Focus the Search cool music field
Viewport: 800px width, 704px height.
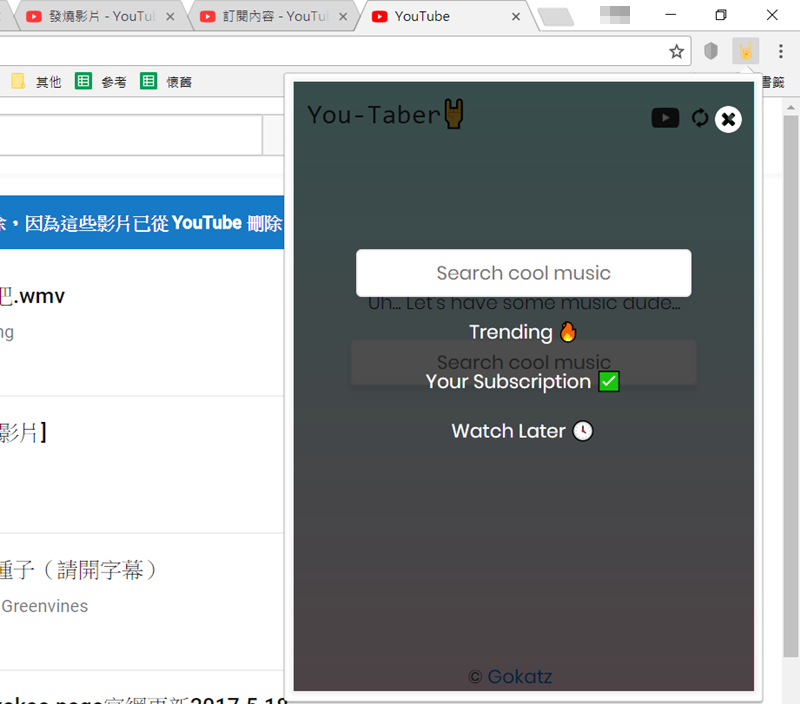click(523, 273)
